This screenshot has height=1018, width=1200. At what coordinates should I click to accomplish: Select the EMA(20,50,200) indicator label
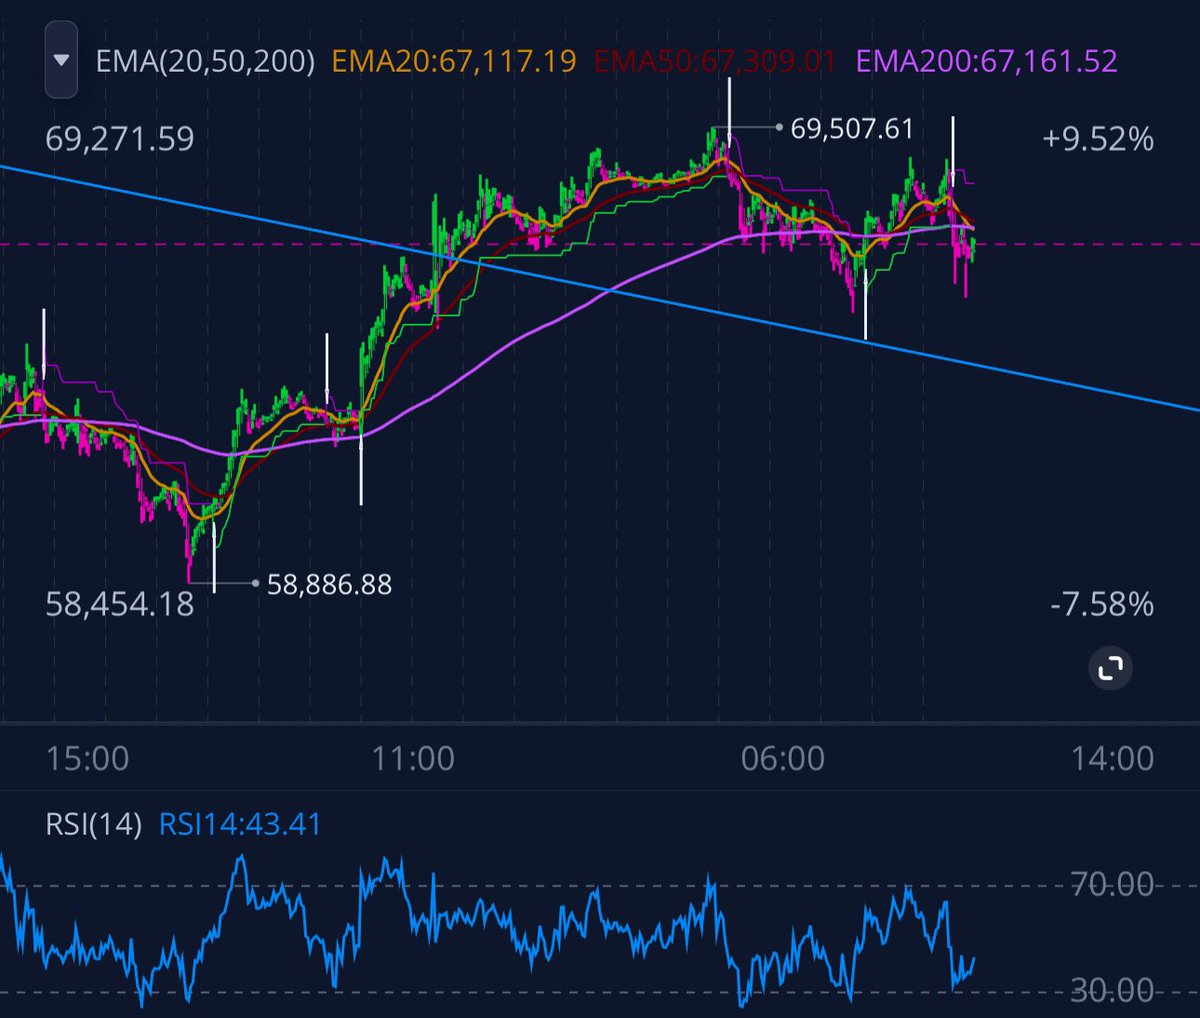[x=205, y=61]
